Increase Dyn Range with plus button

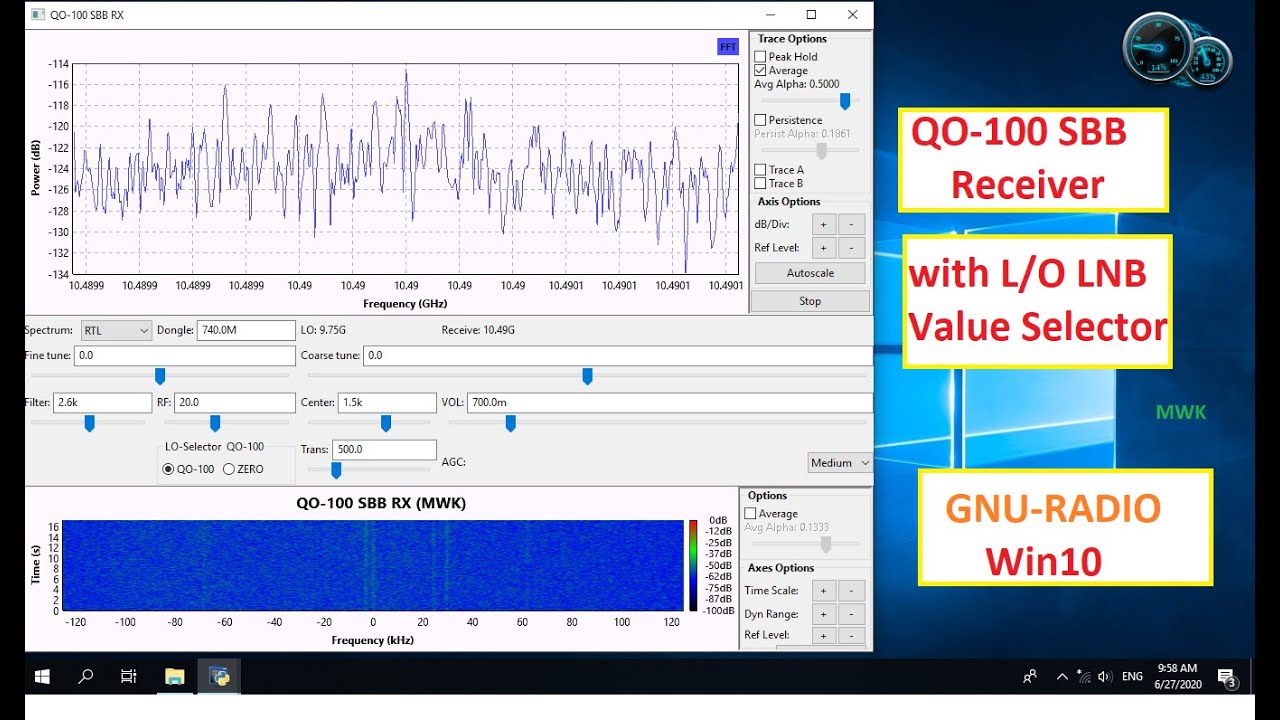click(823, 613)
